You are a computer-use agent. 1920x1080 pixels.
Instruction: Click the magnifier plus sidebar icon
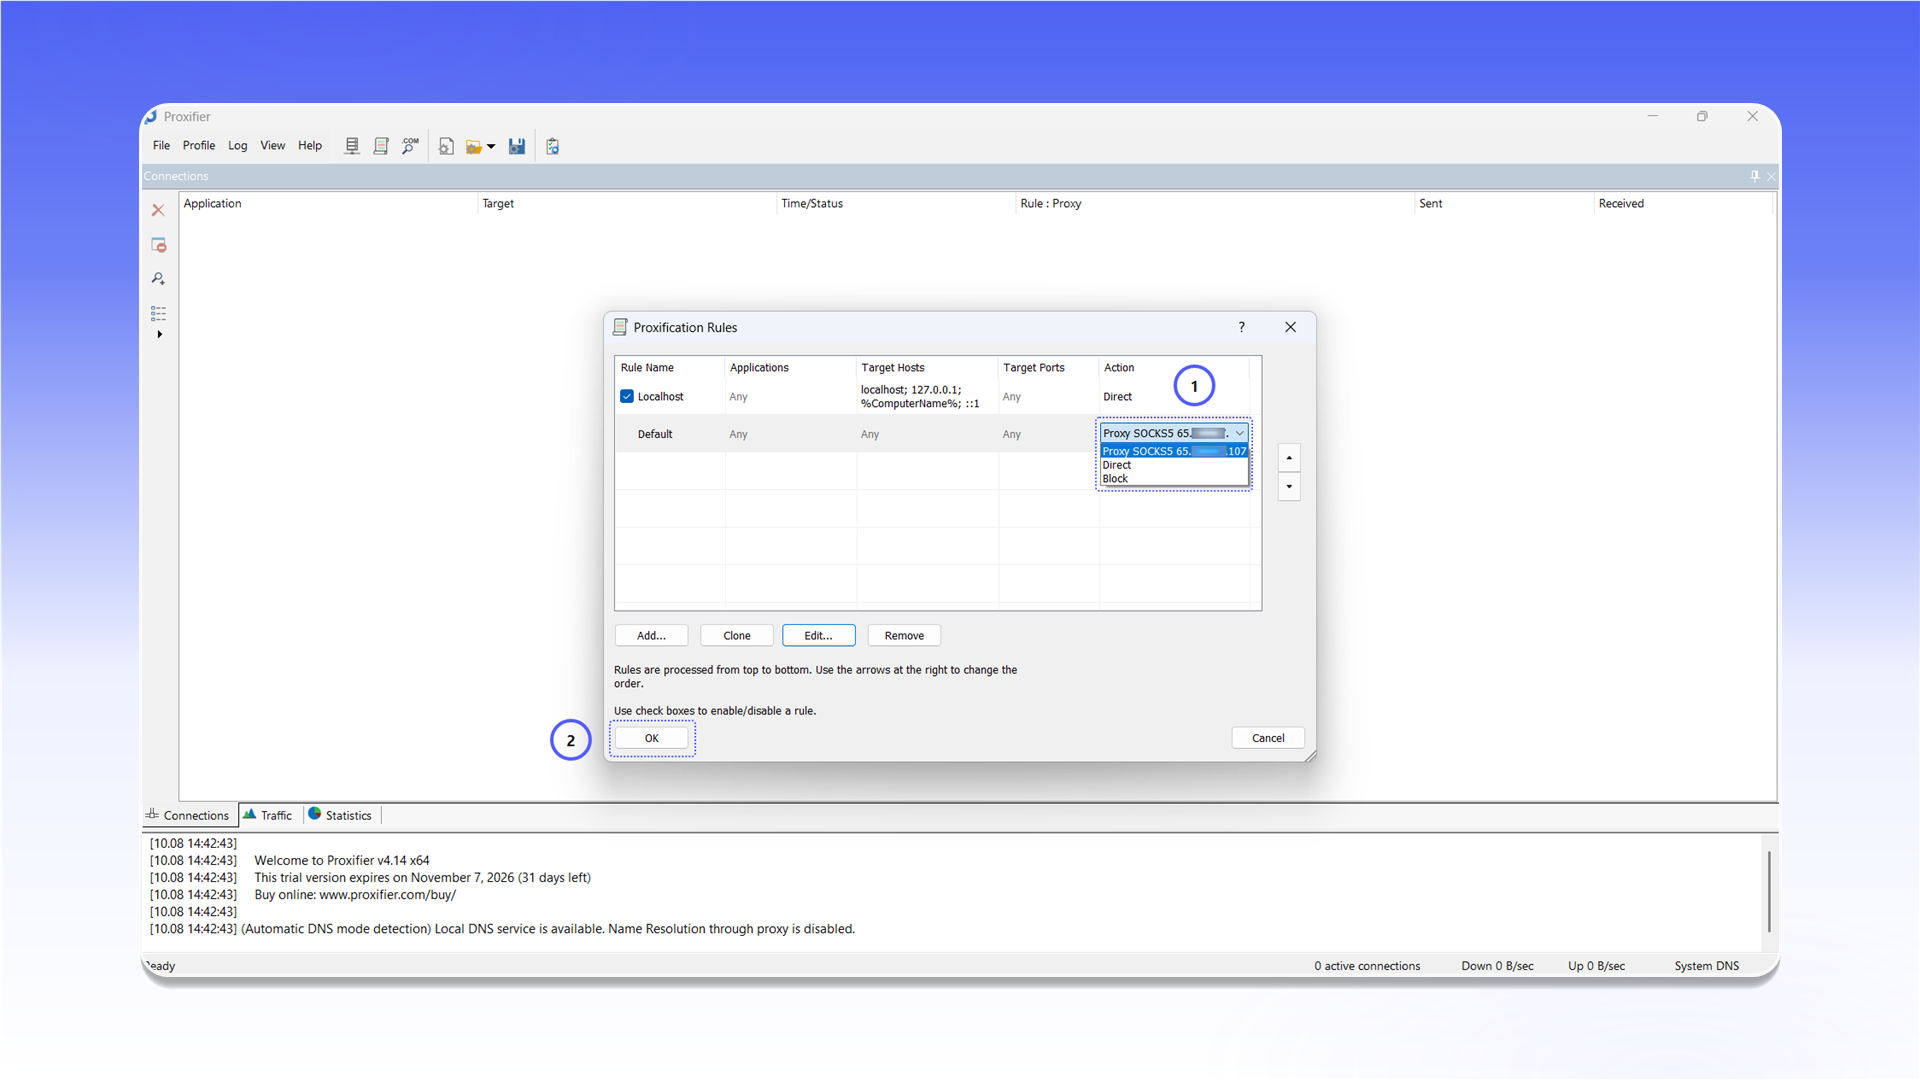point(158,279)
